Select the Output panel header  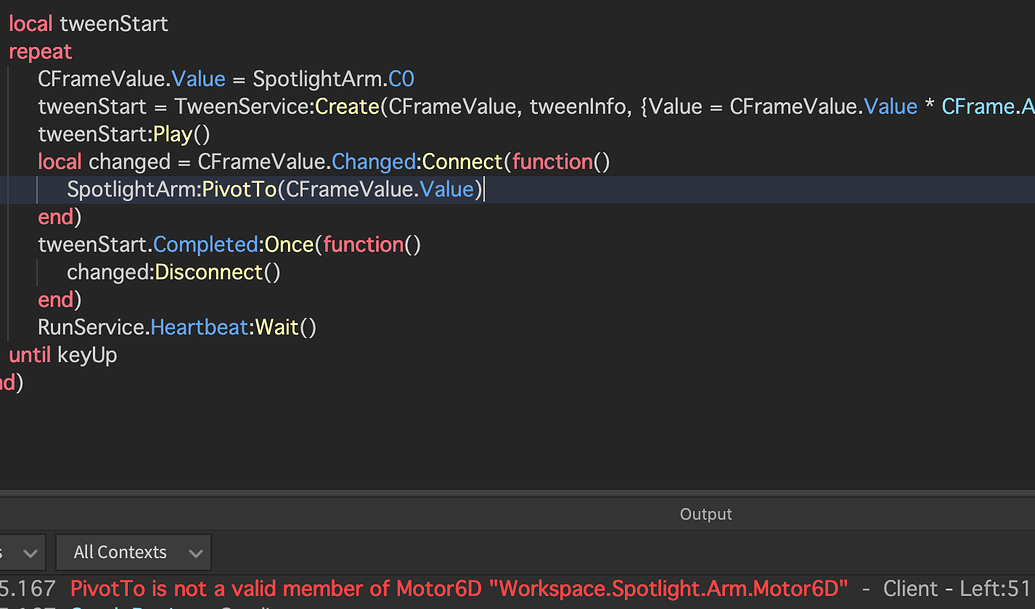pos(705,514)
